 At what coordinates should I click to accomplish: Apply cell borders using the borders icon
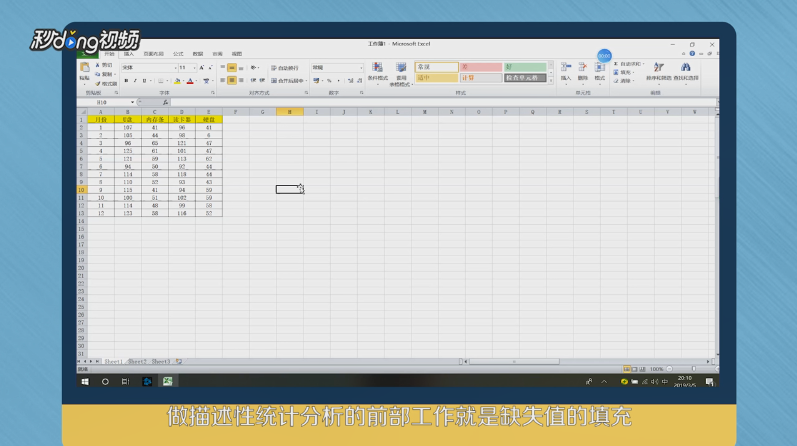(x=161, y=81)
